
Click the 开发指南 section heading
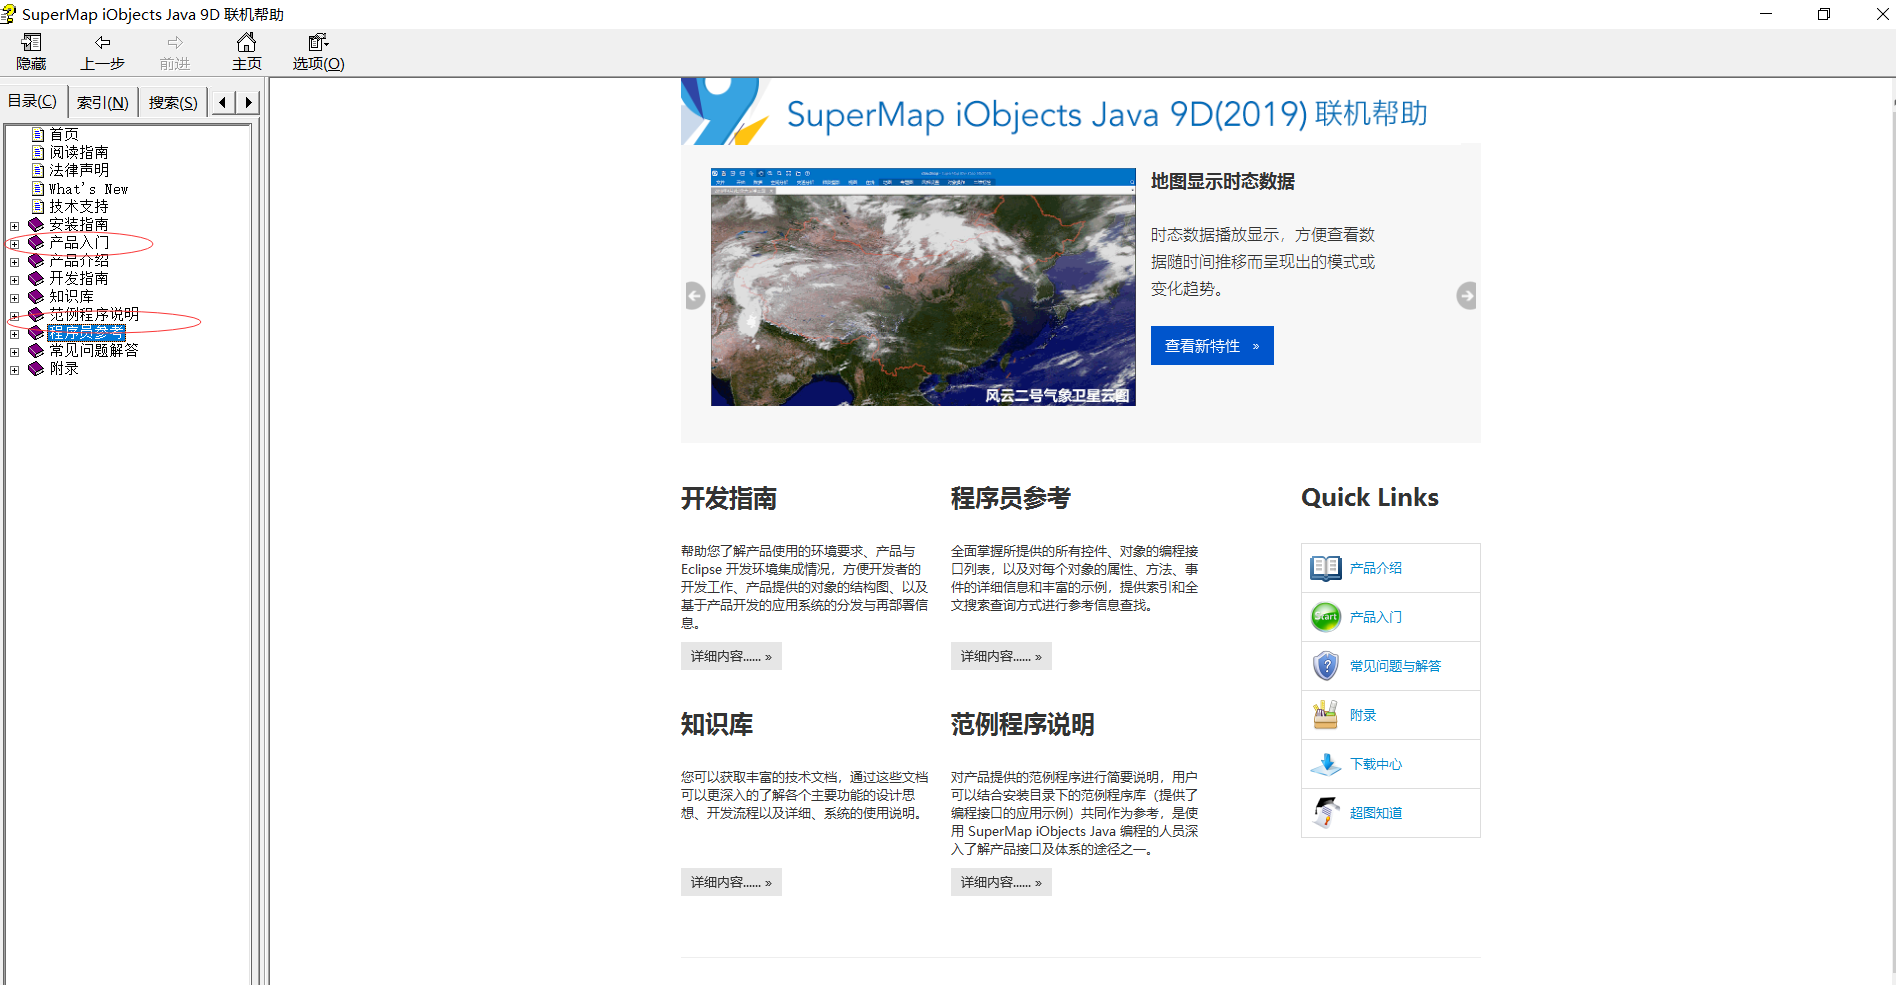(729, 498)
